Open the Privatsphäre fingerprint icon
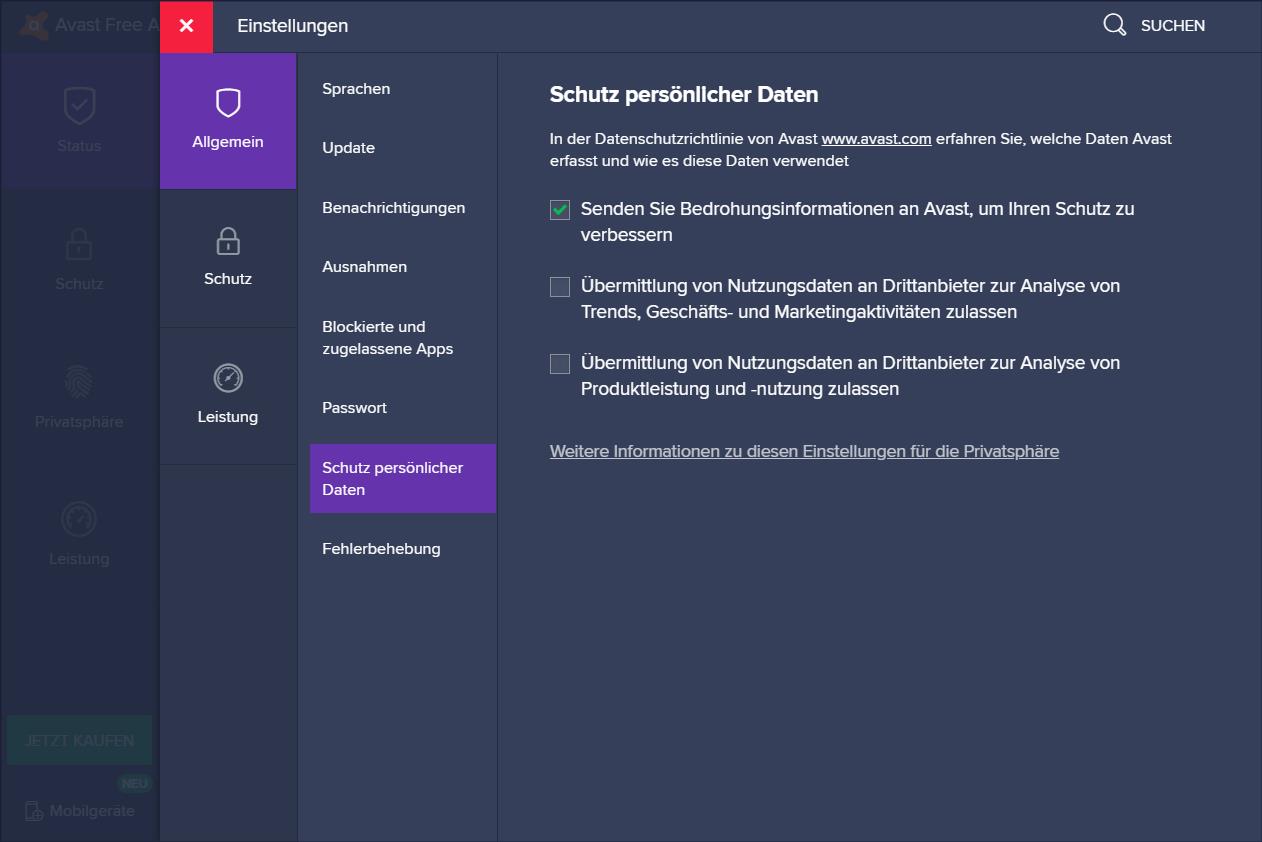 [x=79, y=381]
